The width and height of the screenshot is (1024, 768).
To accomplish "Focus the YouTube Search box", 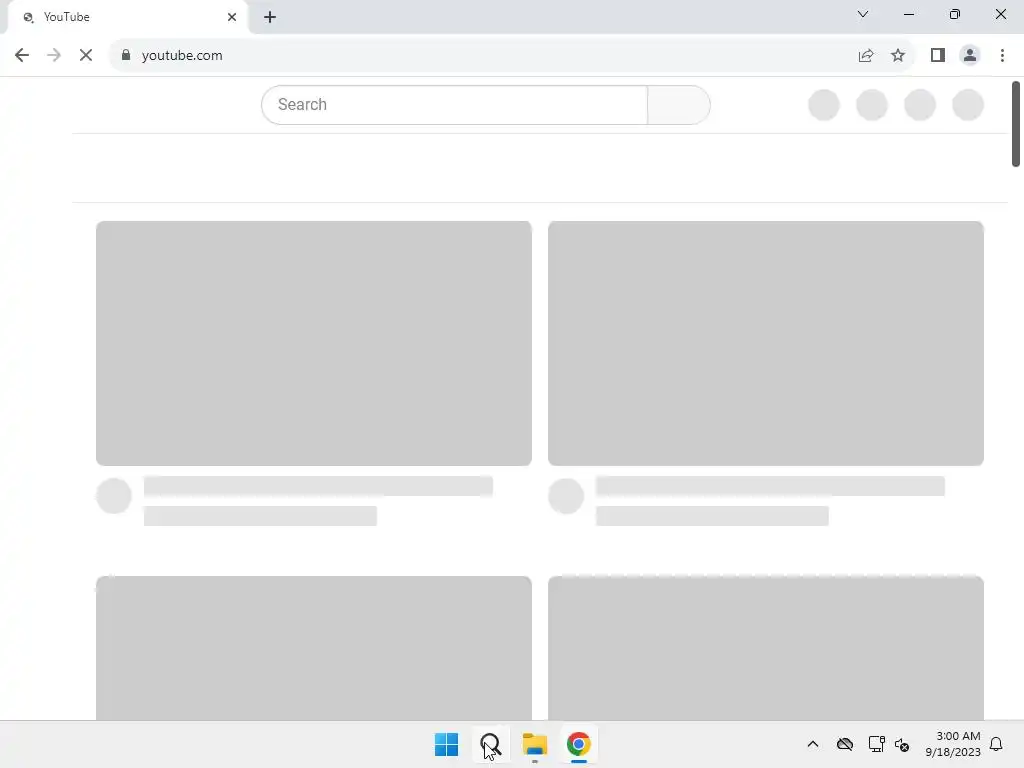I will coord(455,104).
